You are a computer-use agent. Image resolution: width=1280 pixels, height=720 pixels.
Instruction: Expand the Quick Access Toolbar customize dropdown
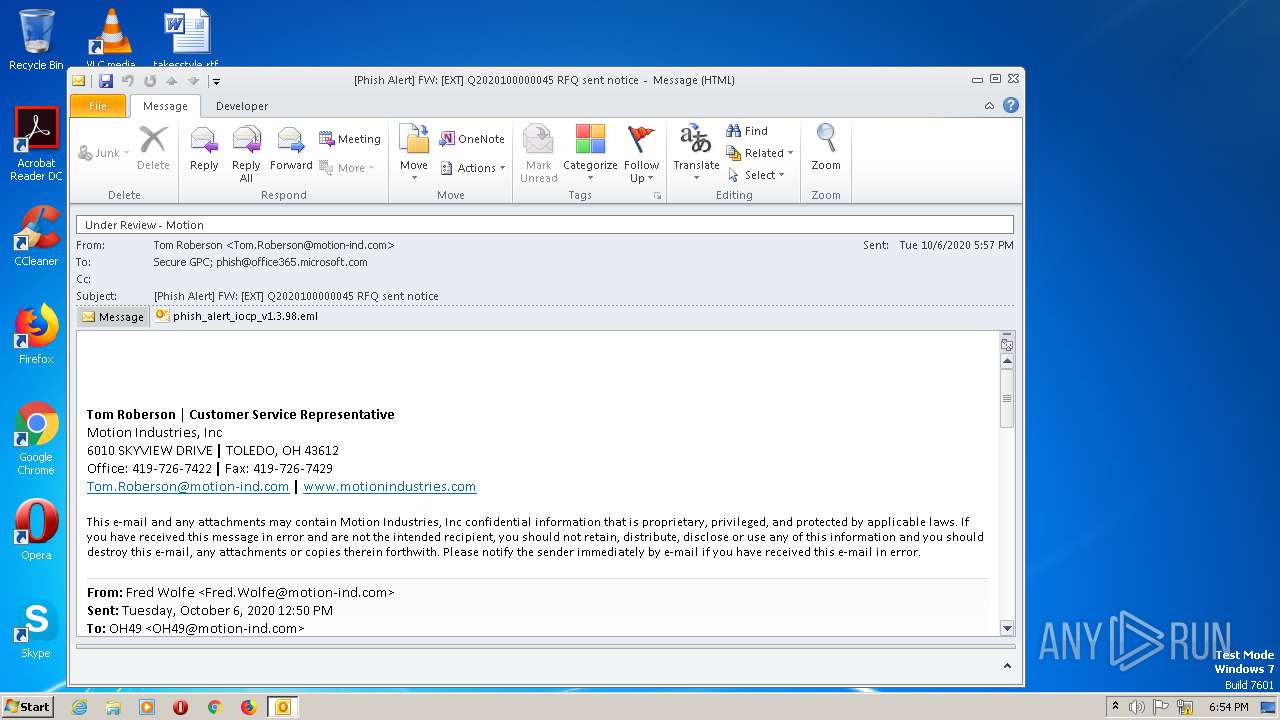(216, 81)
